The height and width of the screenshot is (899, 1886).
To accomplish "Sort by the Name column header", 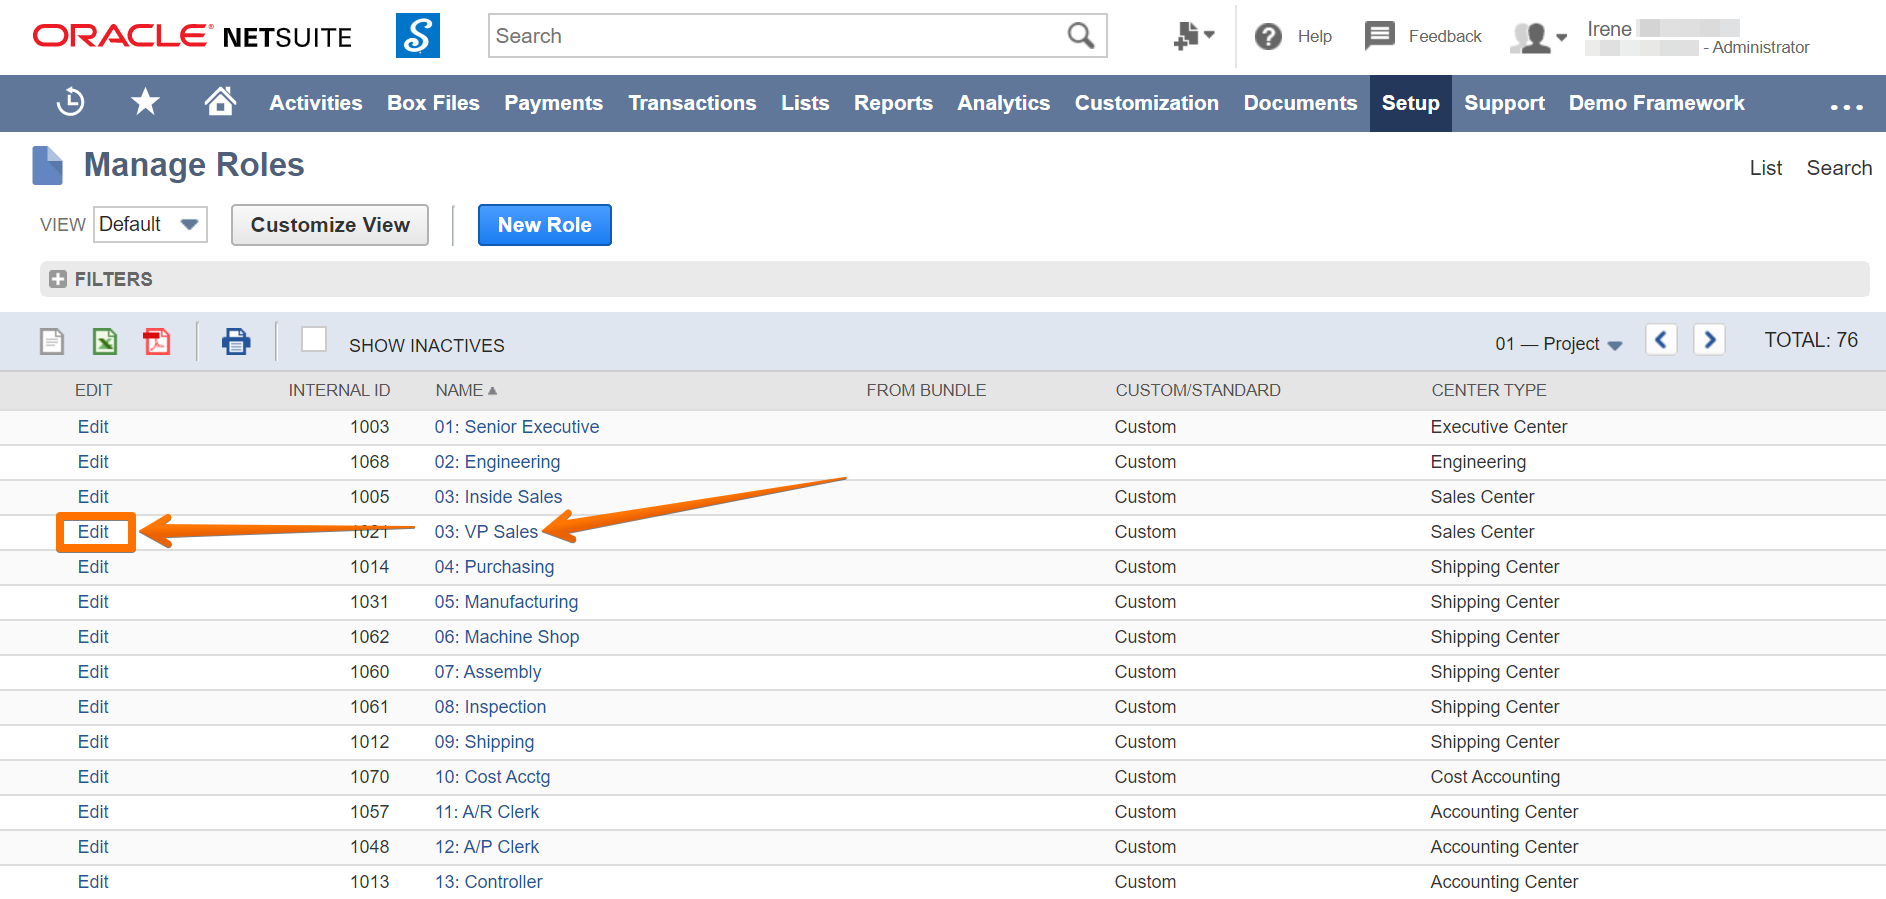I will 466,390.
